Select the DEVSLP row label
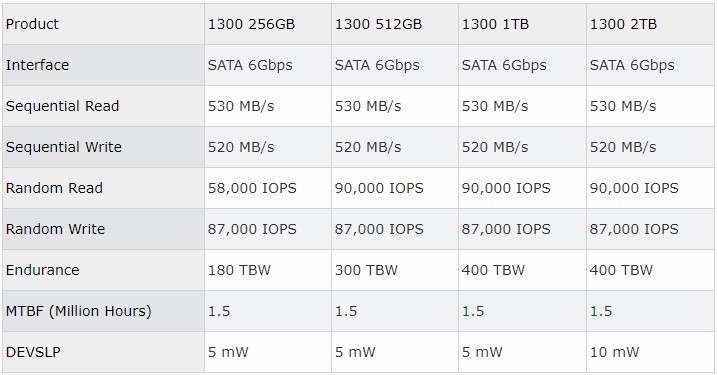 pos(103,352)
